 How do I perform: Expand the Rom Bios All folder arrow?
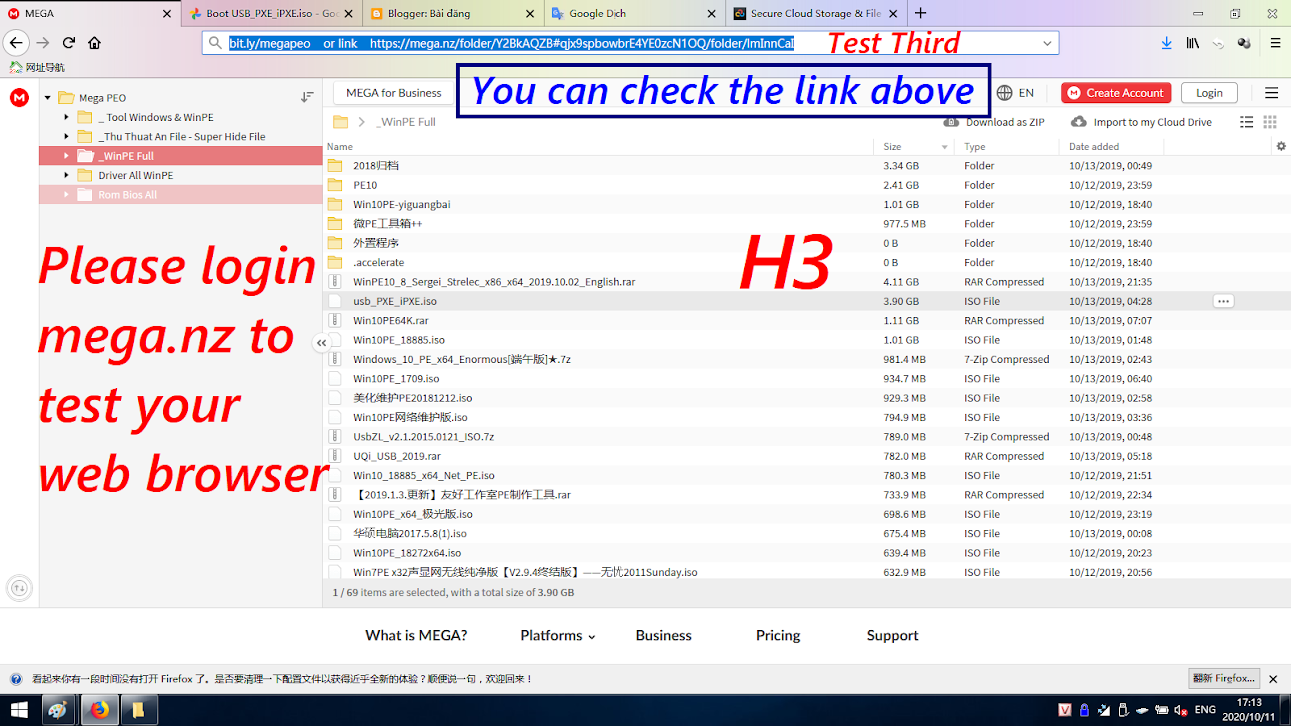[66, 195]
